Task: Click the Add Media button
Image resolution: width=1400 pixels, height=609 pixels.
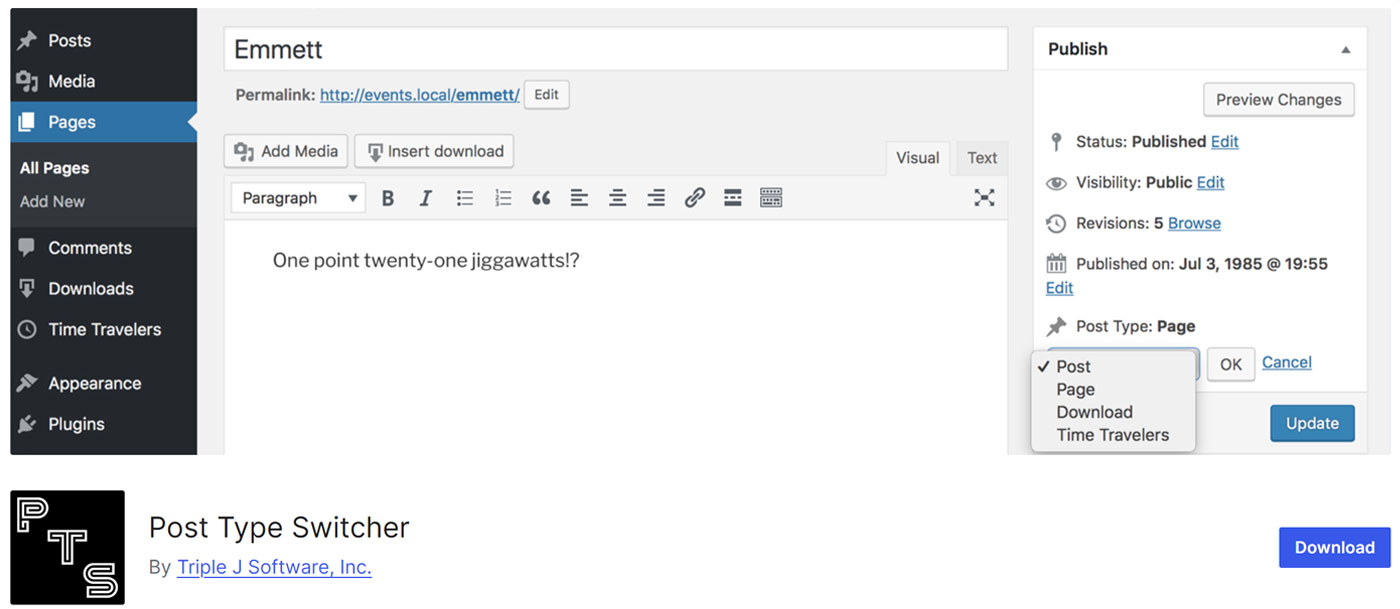Action: pos(286,151)
